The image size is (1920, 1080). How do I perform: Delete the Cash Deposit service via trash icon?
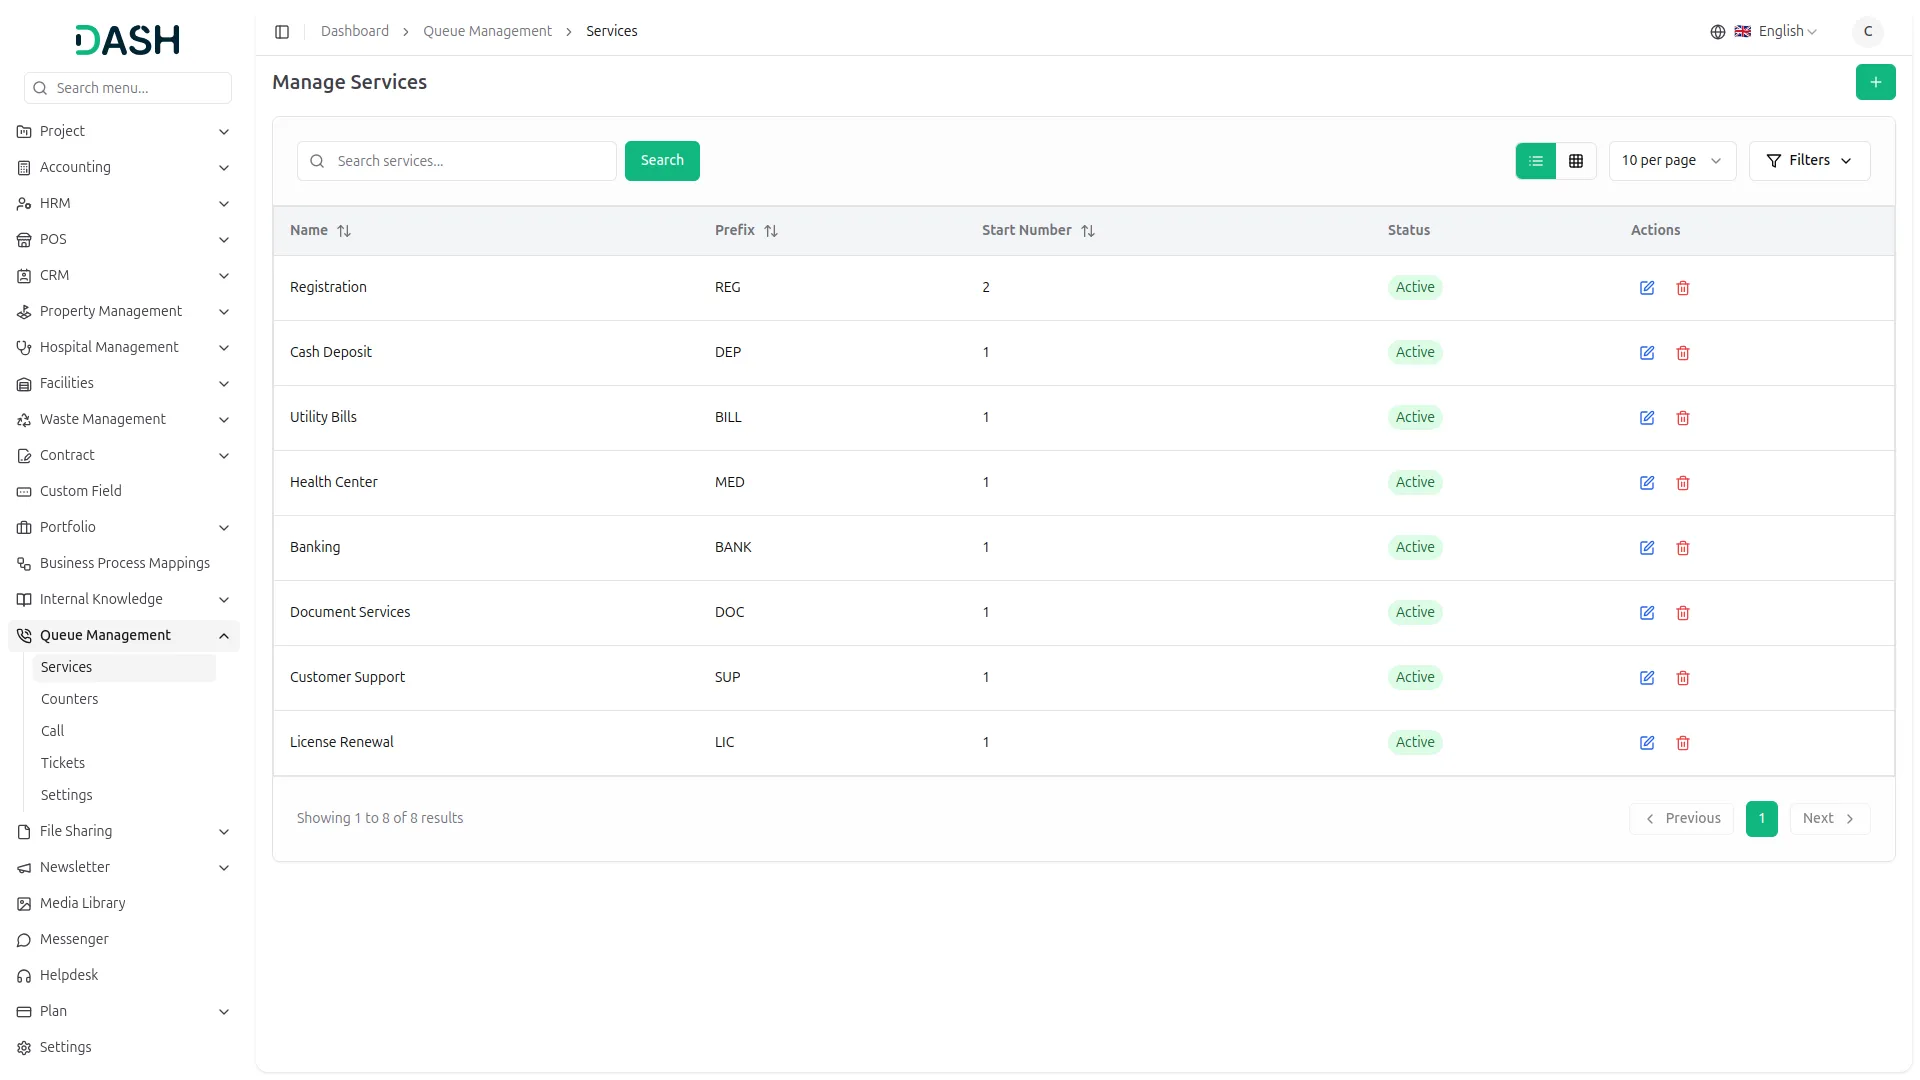click(x=1683, y=353)
